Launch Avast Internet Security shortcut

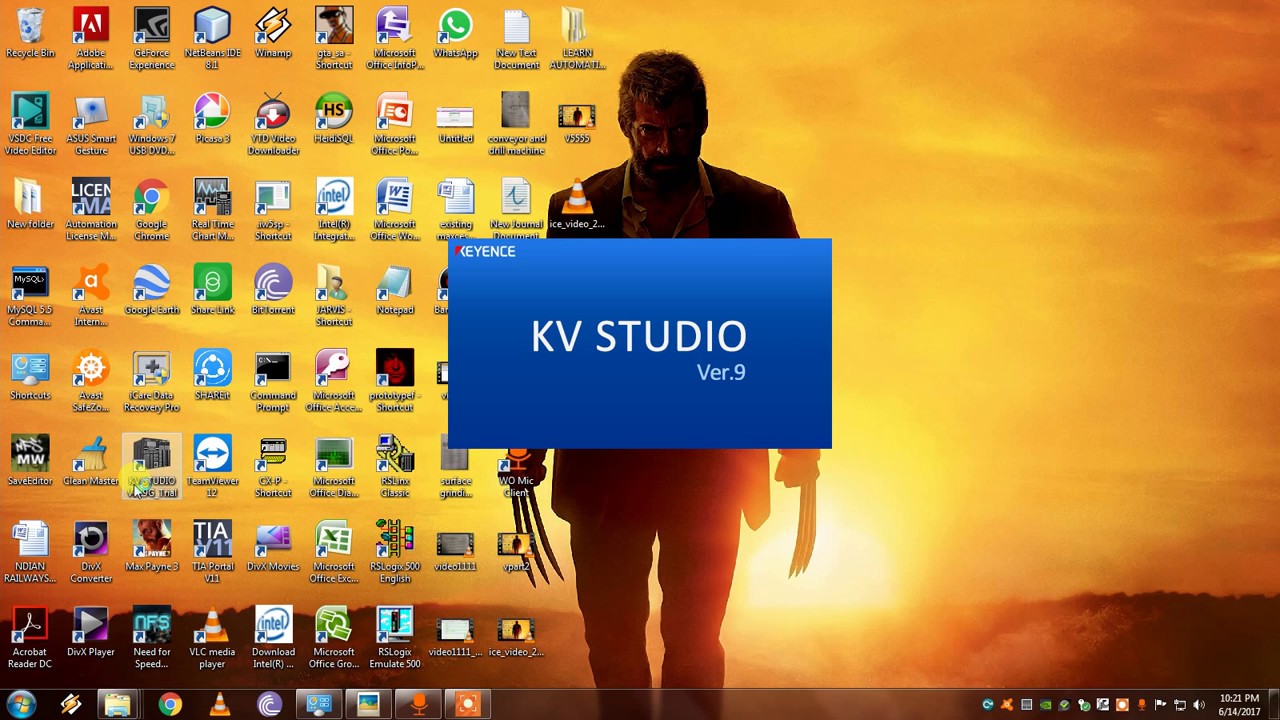click(91, 296)
